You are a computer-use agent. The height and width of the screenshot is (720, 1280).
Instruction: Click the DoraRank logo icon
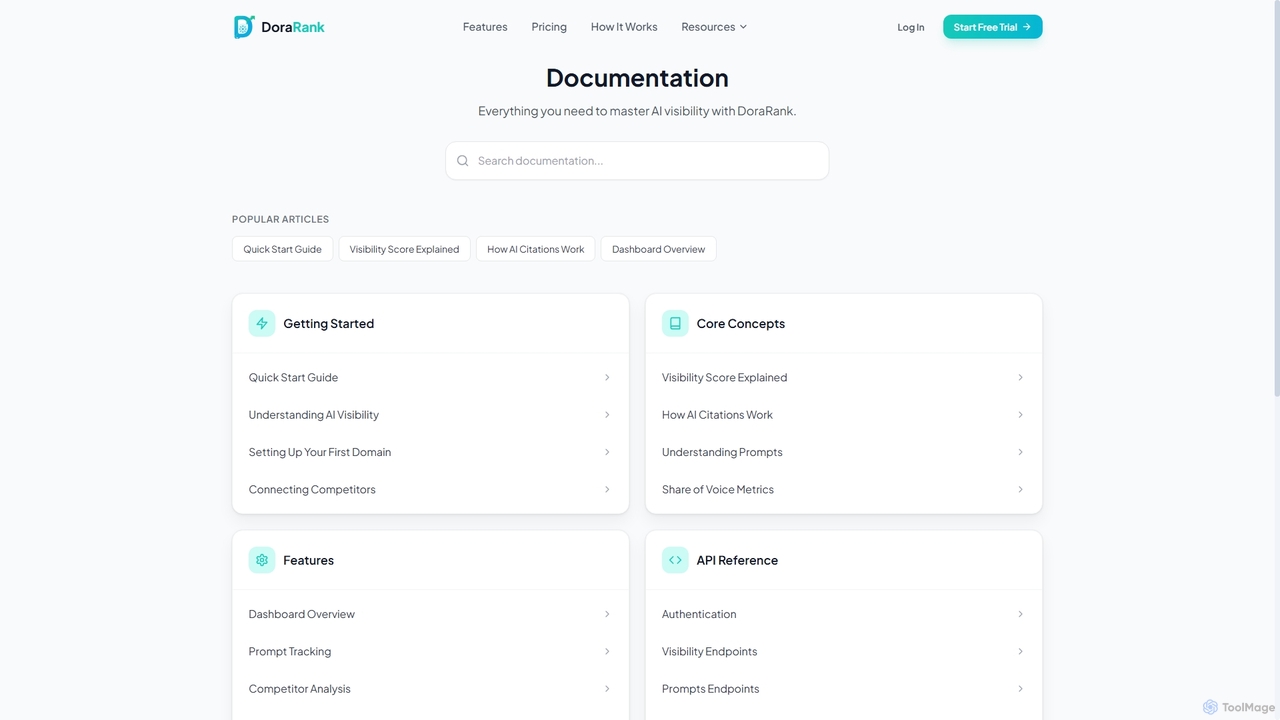click(244, 27)
